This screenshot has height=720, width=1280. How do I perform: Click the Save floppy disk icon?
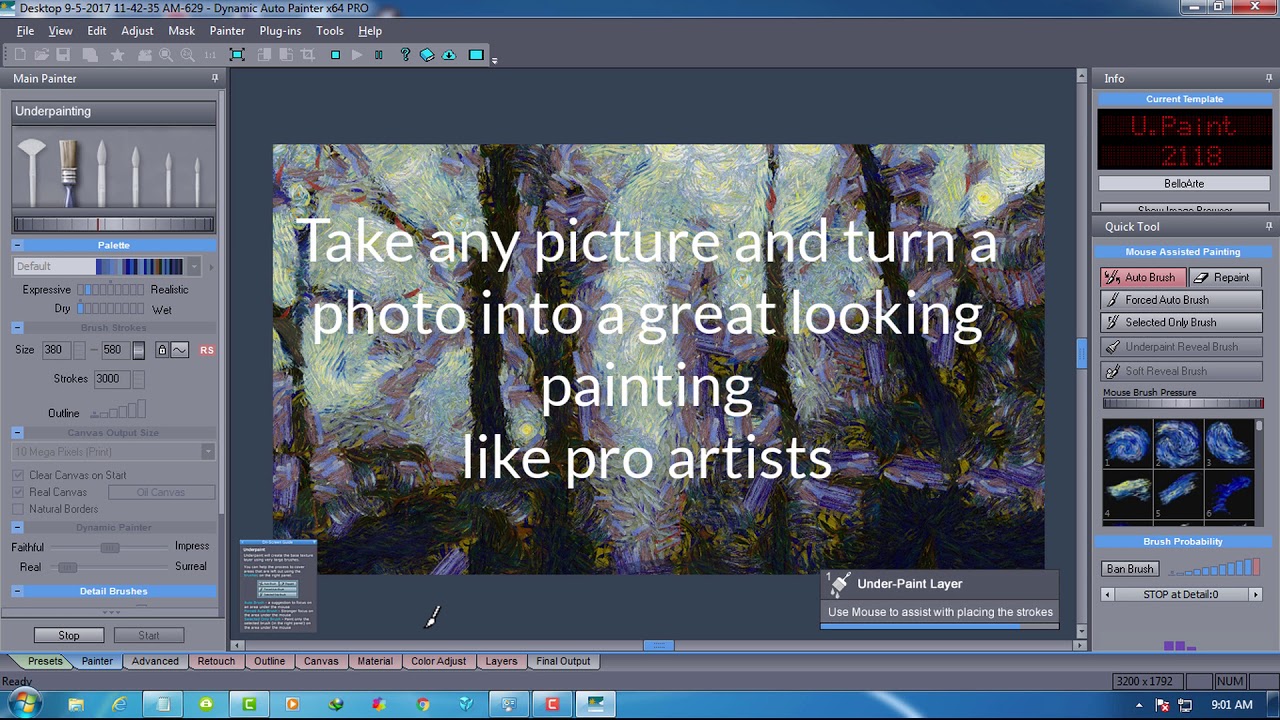pos(63,55)
